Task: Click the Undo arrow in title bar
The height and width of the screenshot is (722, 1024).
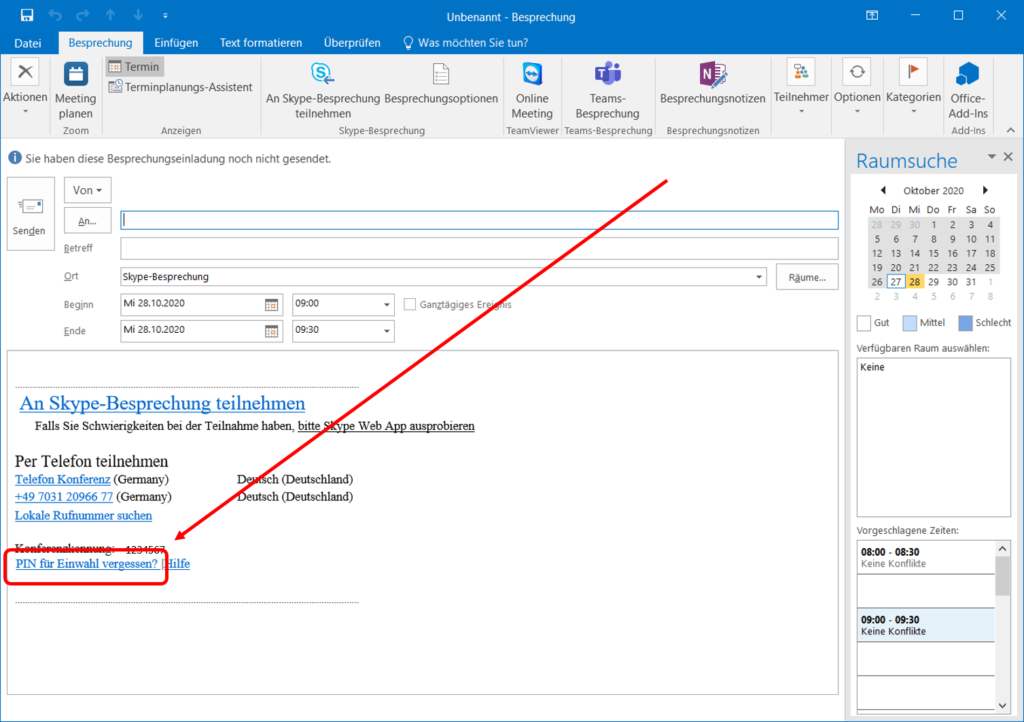Action: [x=55, y=16]
